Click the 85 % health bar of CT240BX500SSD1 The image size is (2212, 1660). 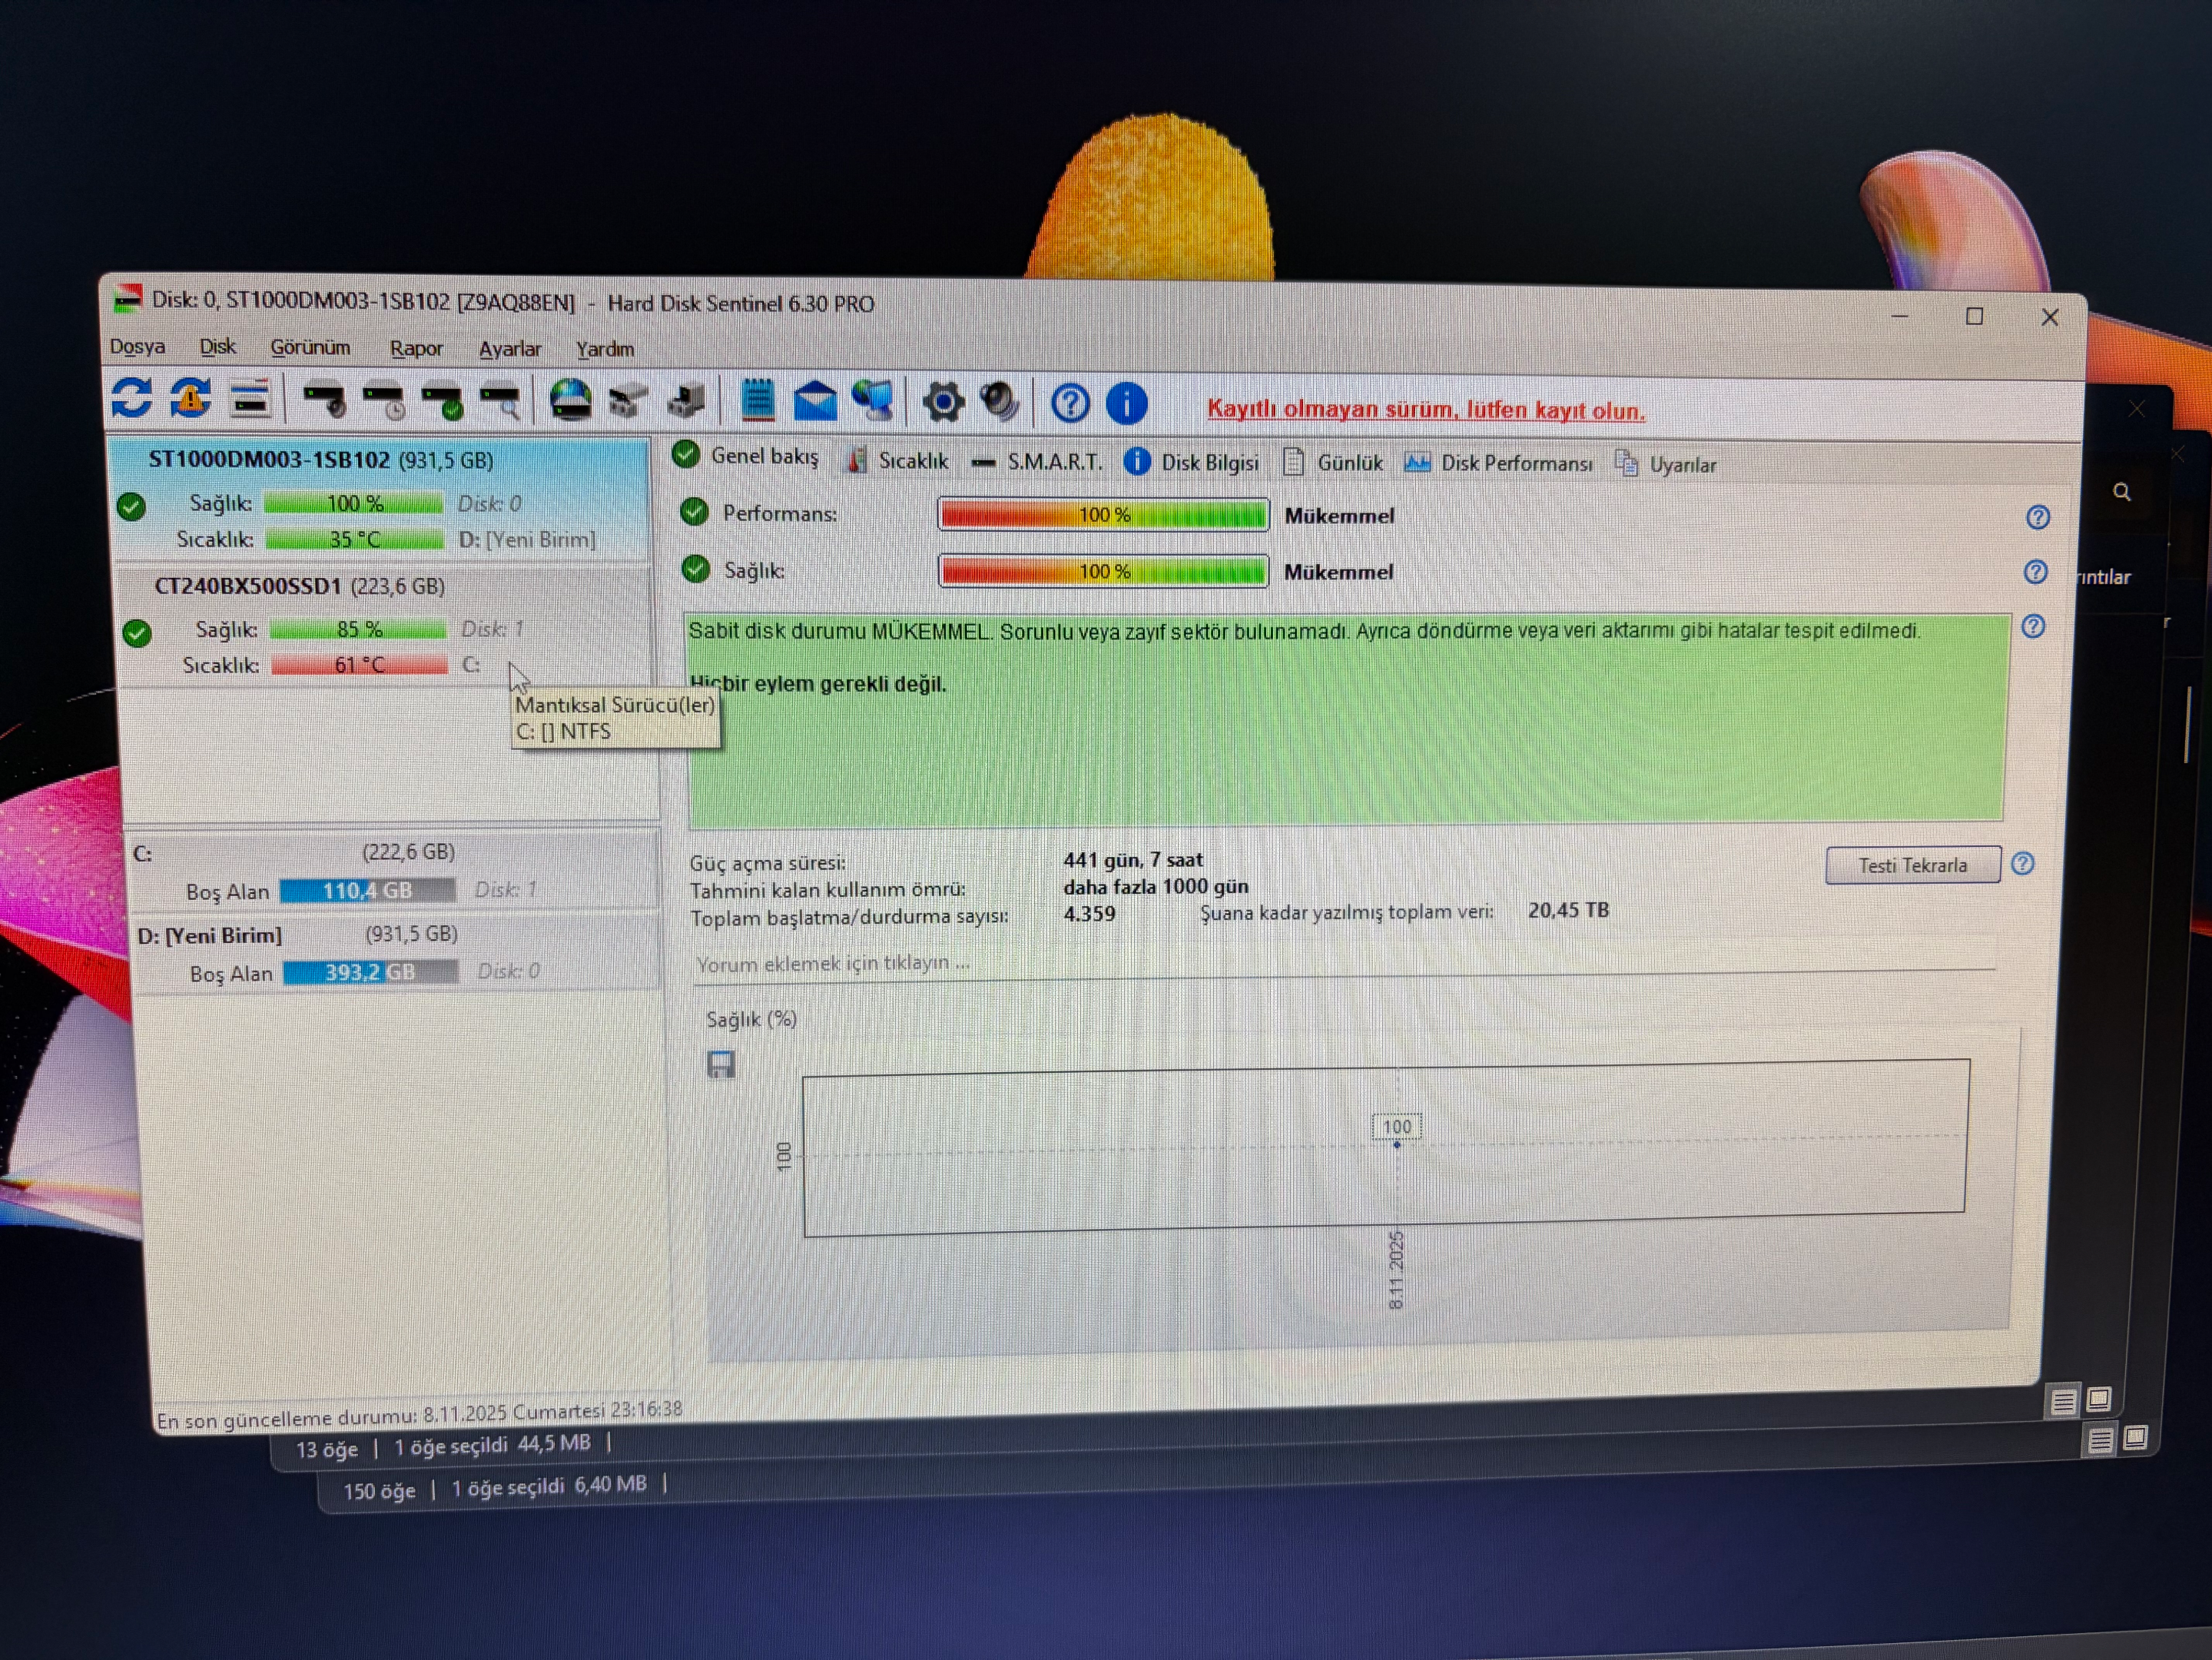pyautogui.click(x=357, y=629)
